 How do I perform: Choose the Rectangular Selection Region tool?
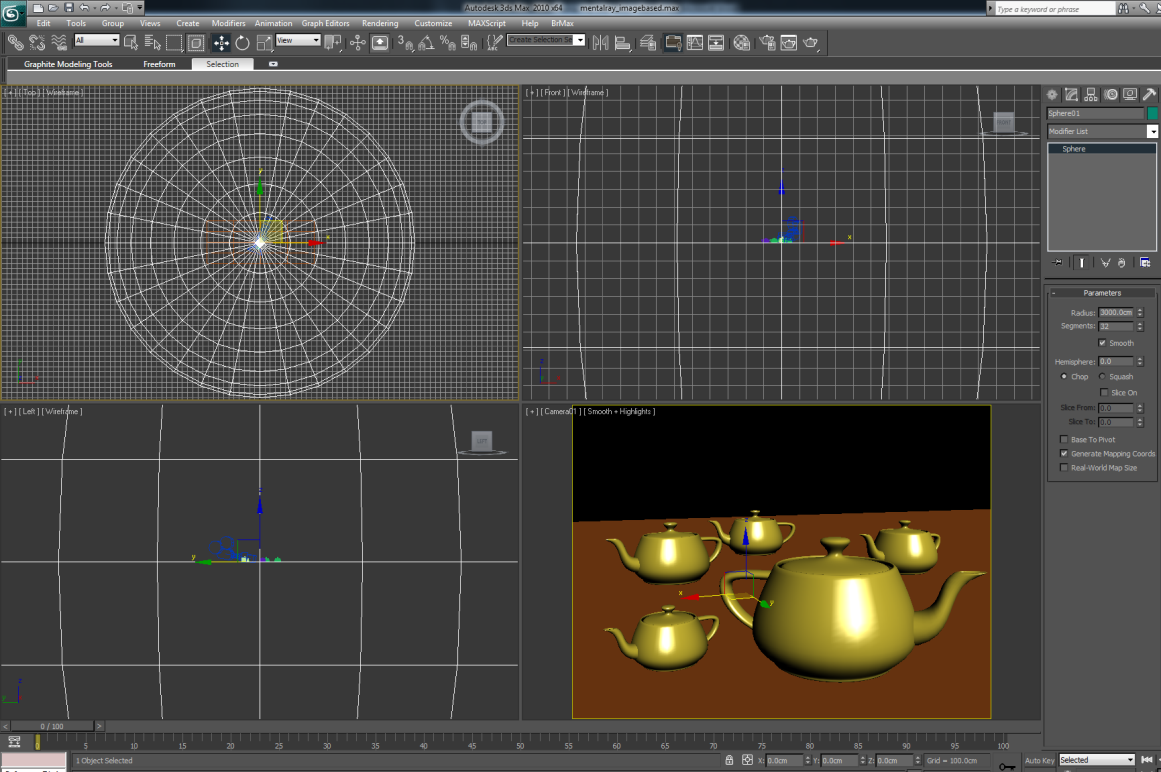click(x=174, y=43)
